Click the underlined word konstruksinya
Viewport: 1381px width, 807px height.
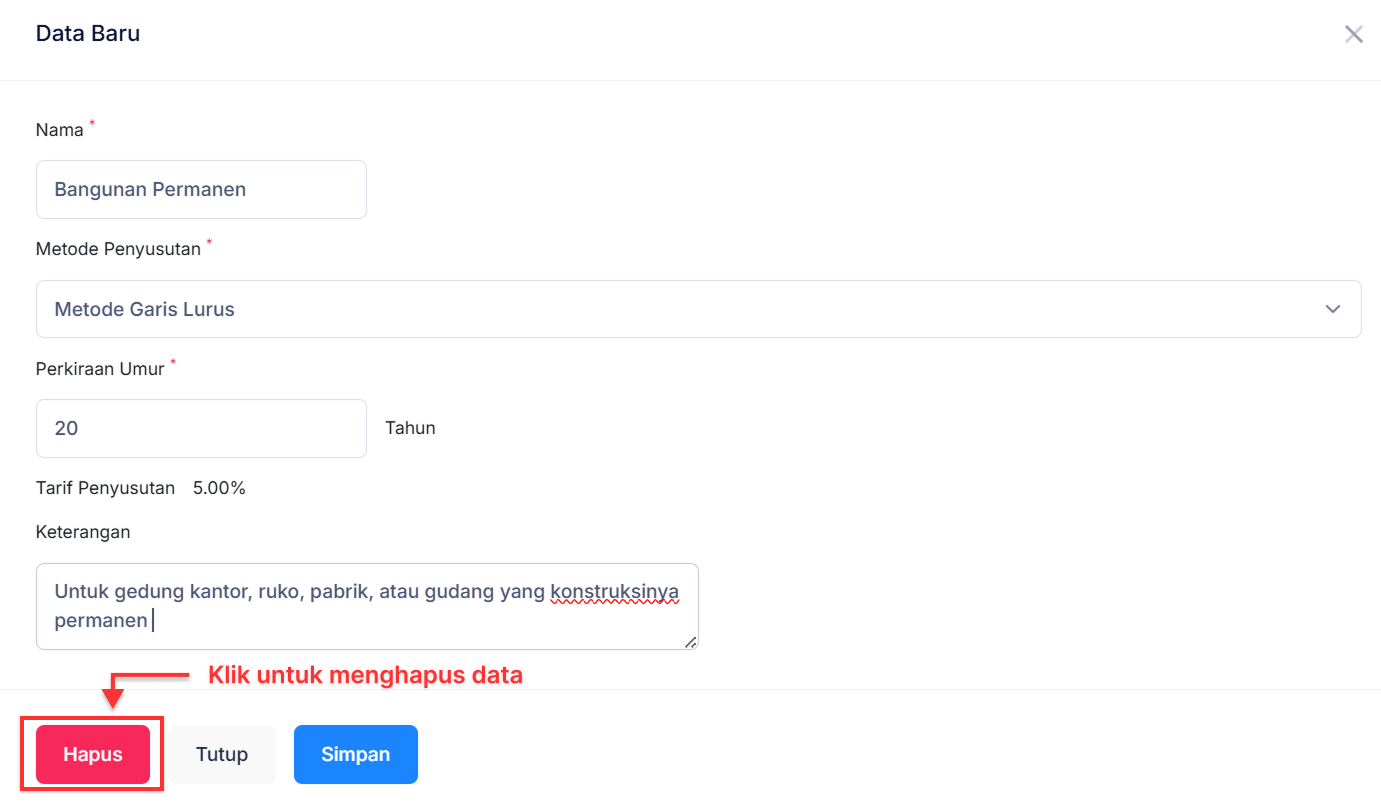pyautogui.click(x=614, y=592)
